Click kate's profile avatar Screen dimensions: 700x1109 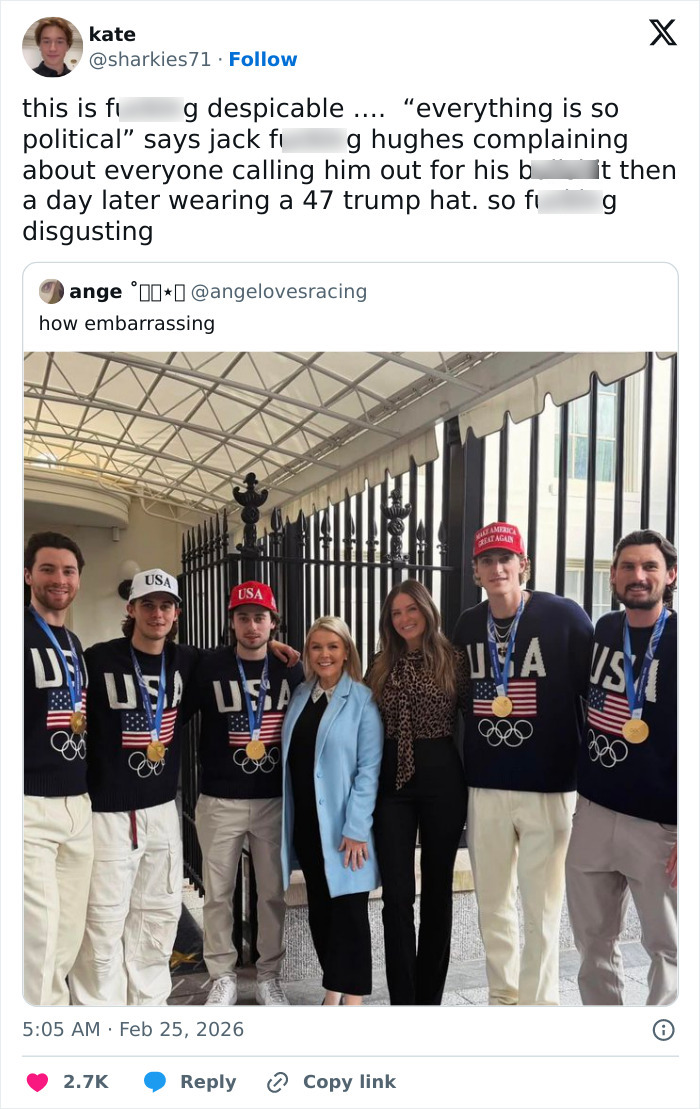[x=50, y=45]
